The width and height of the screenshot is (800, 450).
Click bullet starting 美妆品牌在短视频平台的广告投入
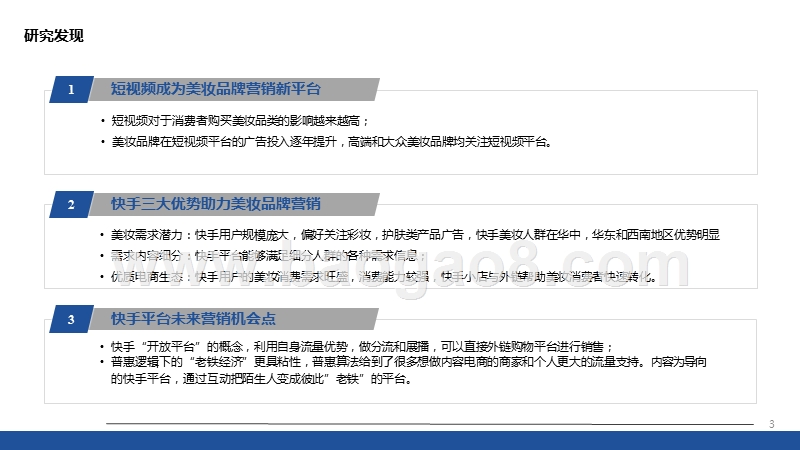pyautogui.click(x=332, y=142)
